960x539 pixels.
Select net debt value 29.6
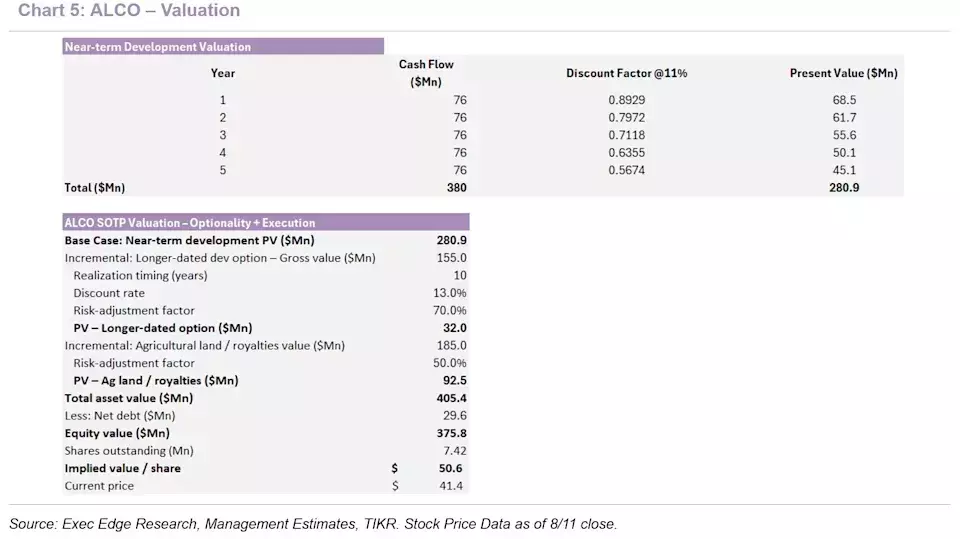point(455,416)
